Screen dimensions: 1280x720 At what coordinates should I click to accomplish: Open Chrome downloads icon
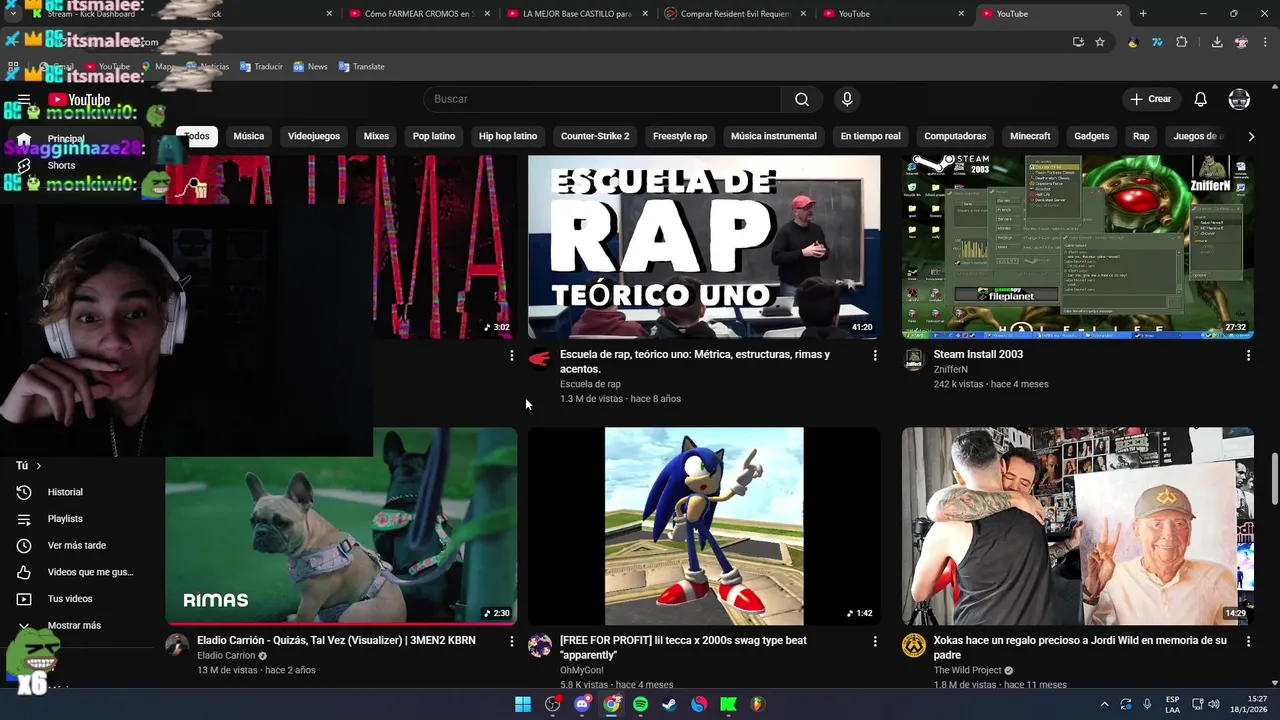(x=1217, y=42)
